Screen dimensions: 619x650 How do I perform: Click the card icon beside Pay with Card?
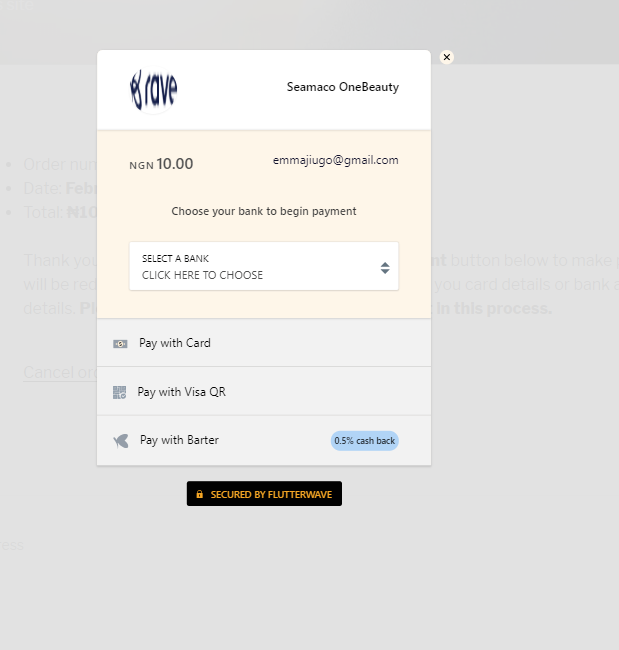pyautogui.click(x=120, y=344)
